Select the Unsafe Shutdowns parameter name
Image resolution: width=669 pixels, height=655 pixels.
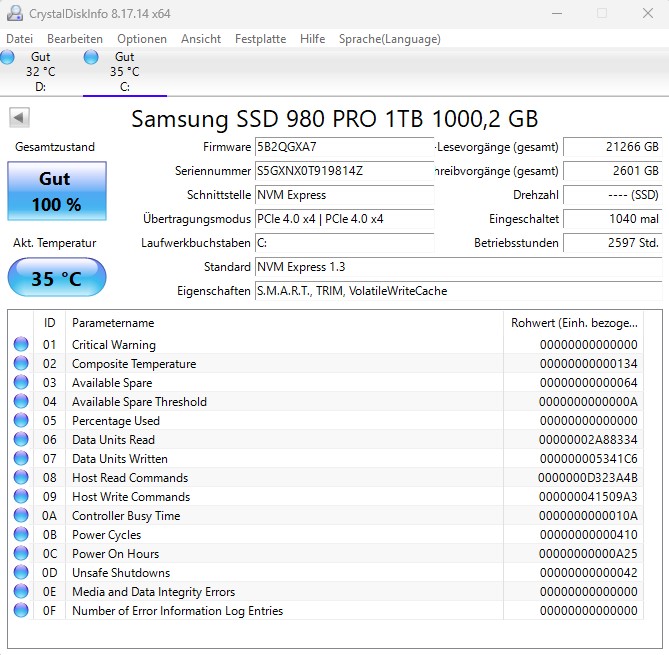pyautogui.click(x=121, y=573)
